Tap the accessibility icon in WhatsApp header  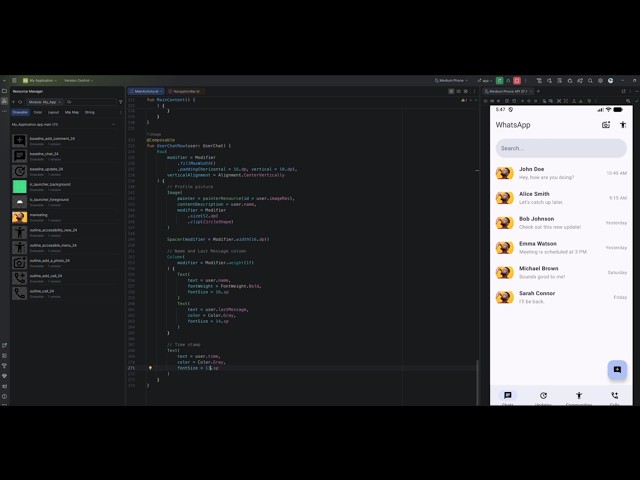click(622, 125)
